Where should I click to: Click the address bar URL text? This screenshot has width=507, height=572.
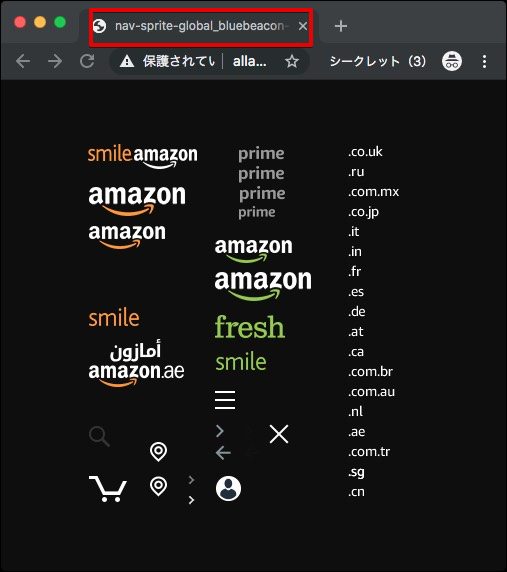(250, 61)
